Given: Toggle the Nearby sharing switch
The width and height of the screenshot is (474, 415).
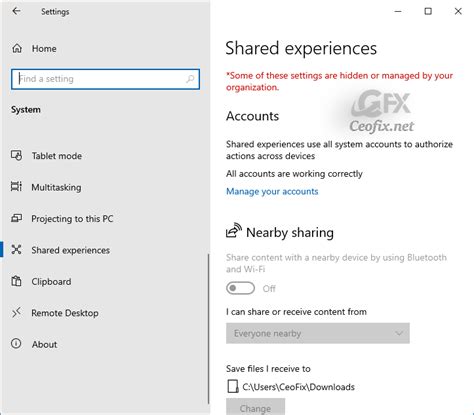Looking at the screenshot, I should [x=240, y=288].
